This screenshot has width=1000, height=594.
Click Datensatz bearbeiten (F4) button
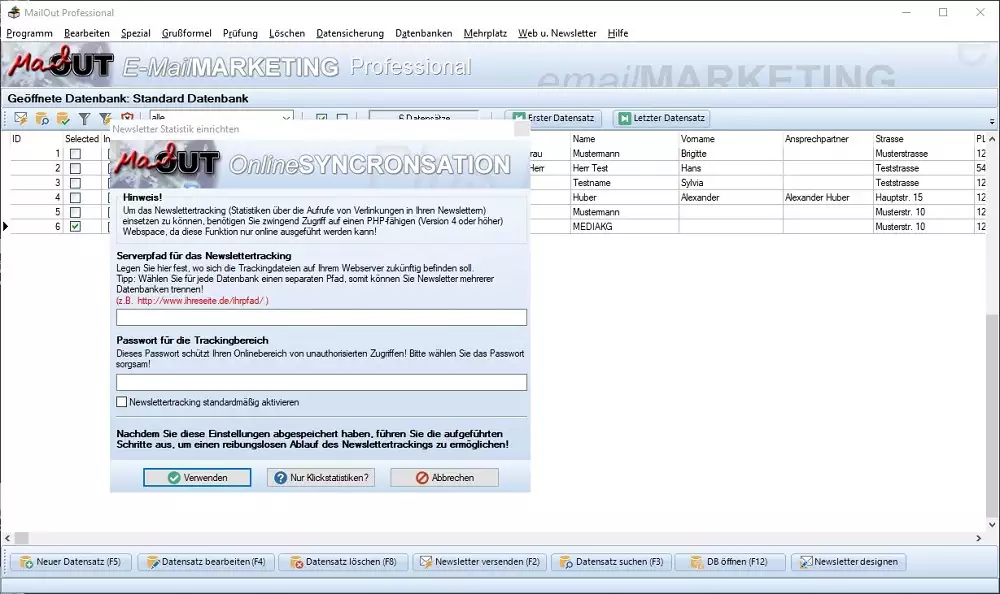[x=206, y=562]
